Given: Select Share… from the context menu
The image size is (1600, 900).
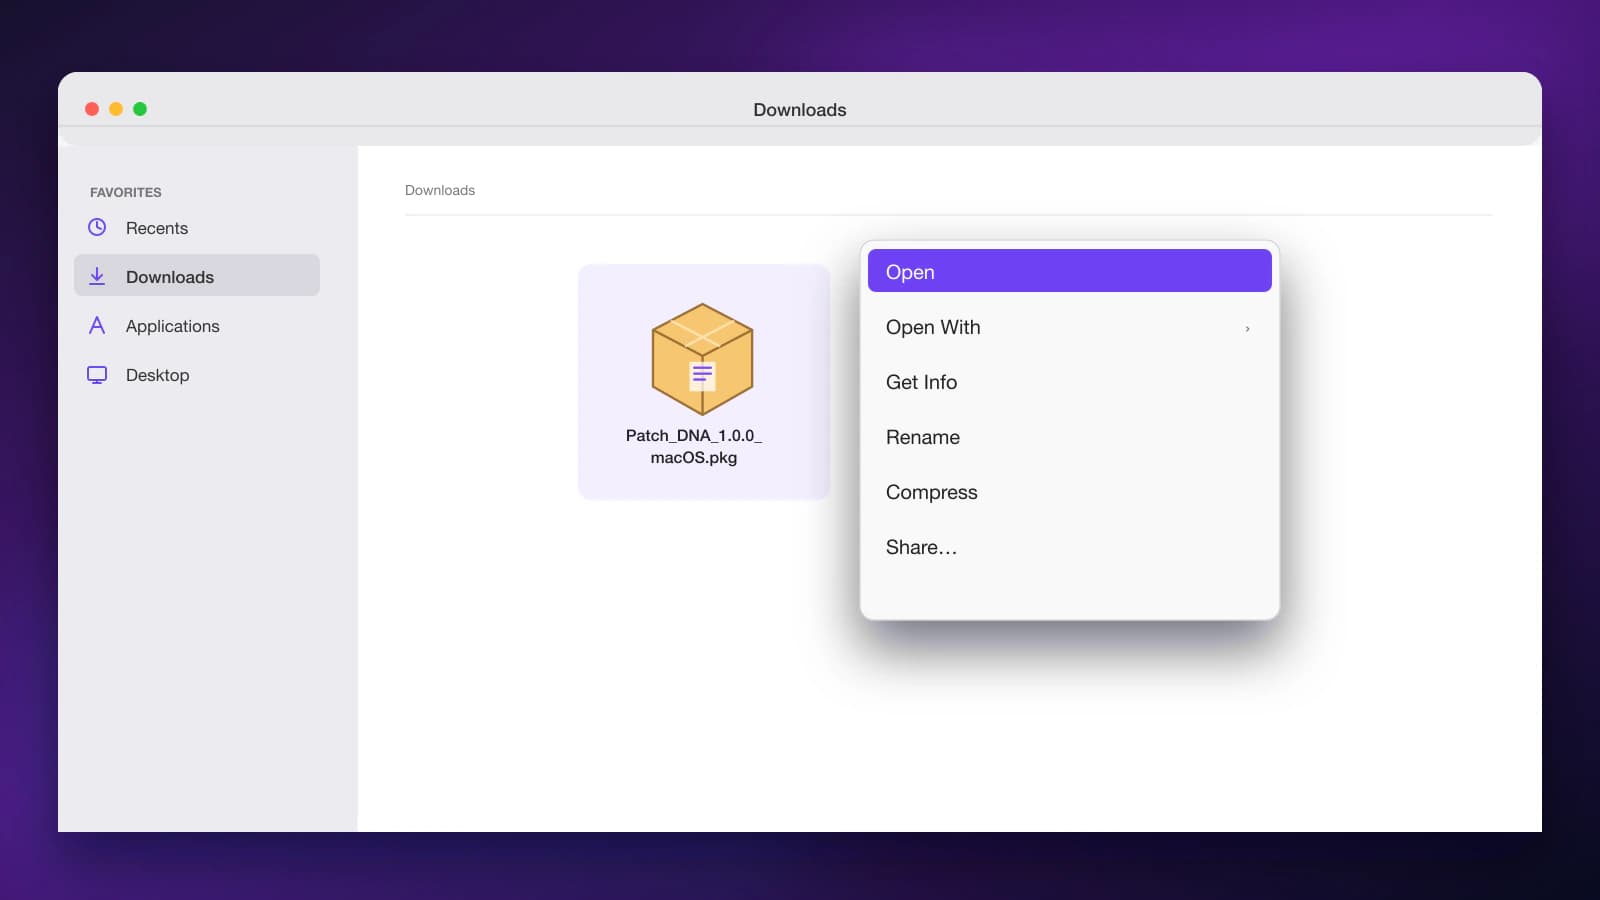Looking at the screenshot, I should pyautogui.click(x=1070, y=547).
